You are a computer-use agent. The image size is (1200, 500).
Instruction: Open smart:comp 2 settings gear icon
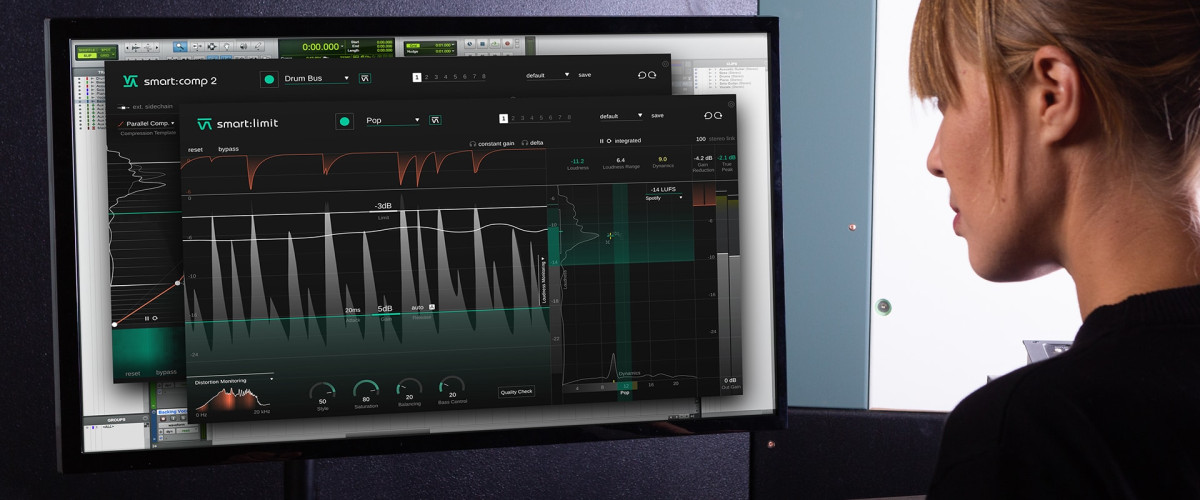point(665,64)
